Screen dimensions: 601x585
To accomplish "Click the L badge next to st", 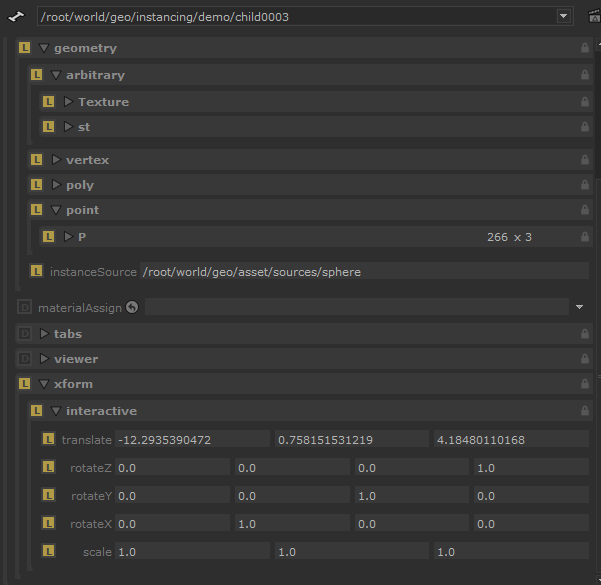I will coord(48,127).
